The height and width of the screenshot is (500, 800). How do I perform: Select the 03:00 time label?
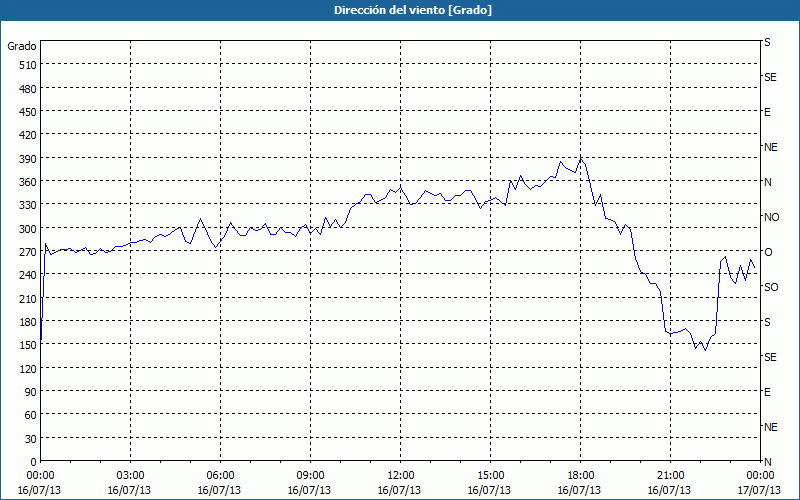point(130,476)
